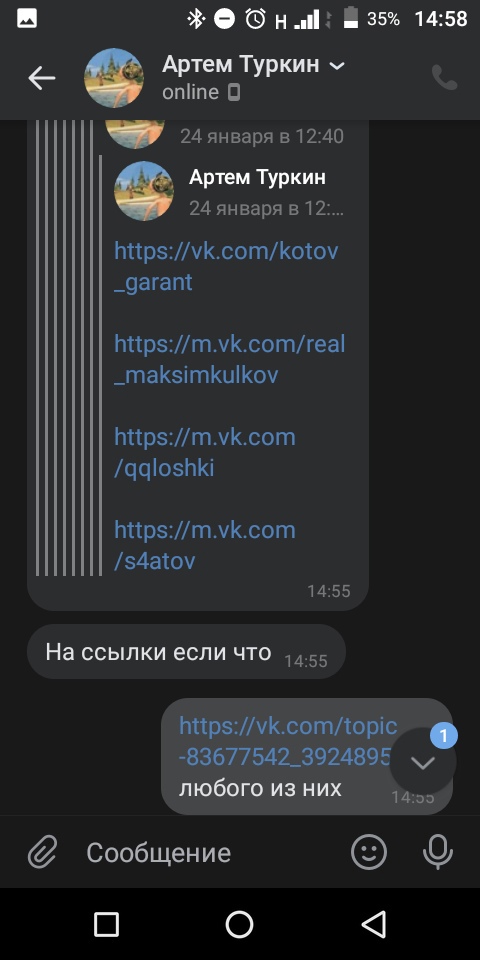This screenshot has height=960, width=480.
Task: Tap the forwarded message avatar thumbnail
Action: point(144,191)
